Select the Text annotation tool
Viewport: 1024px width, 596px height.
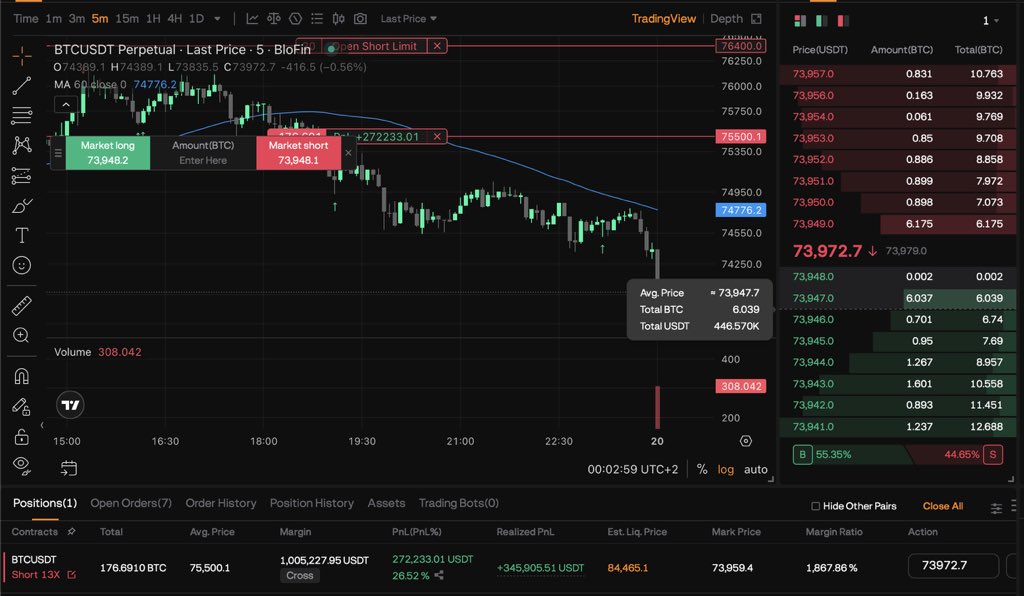click(x=22, y=235)
